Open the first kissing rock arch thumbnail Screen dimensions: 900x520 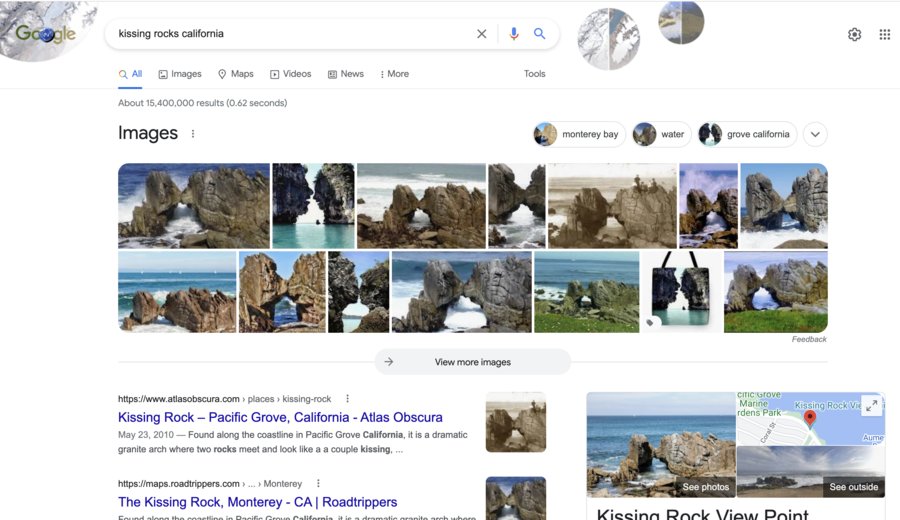tap(194, 206)
